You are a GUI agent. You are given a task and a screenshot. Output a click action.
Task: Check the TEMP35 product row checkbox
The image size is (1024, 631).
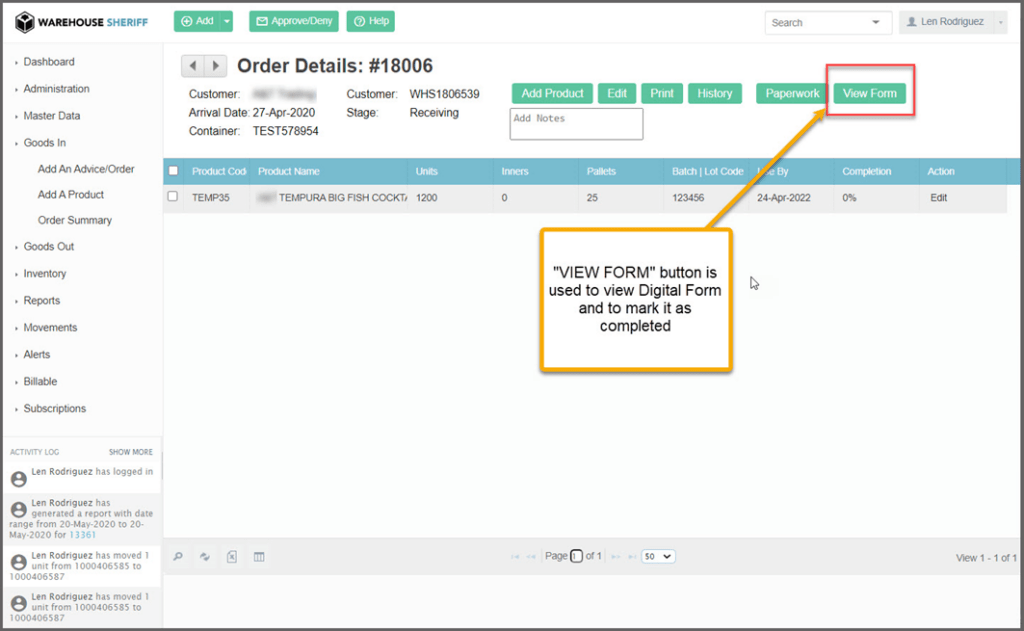[x=173, y=197]
